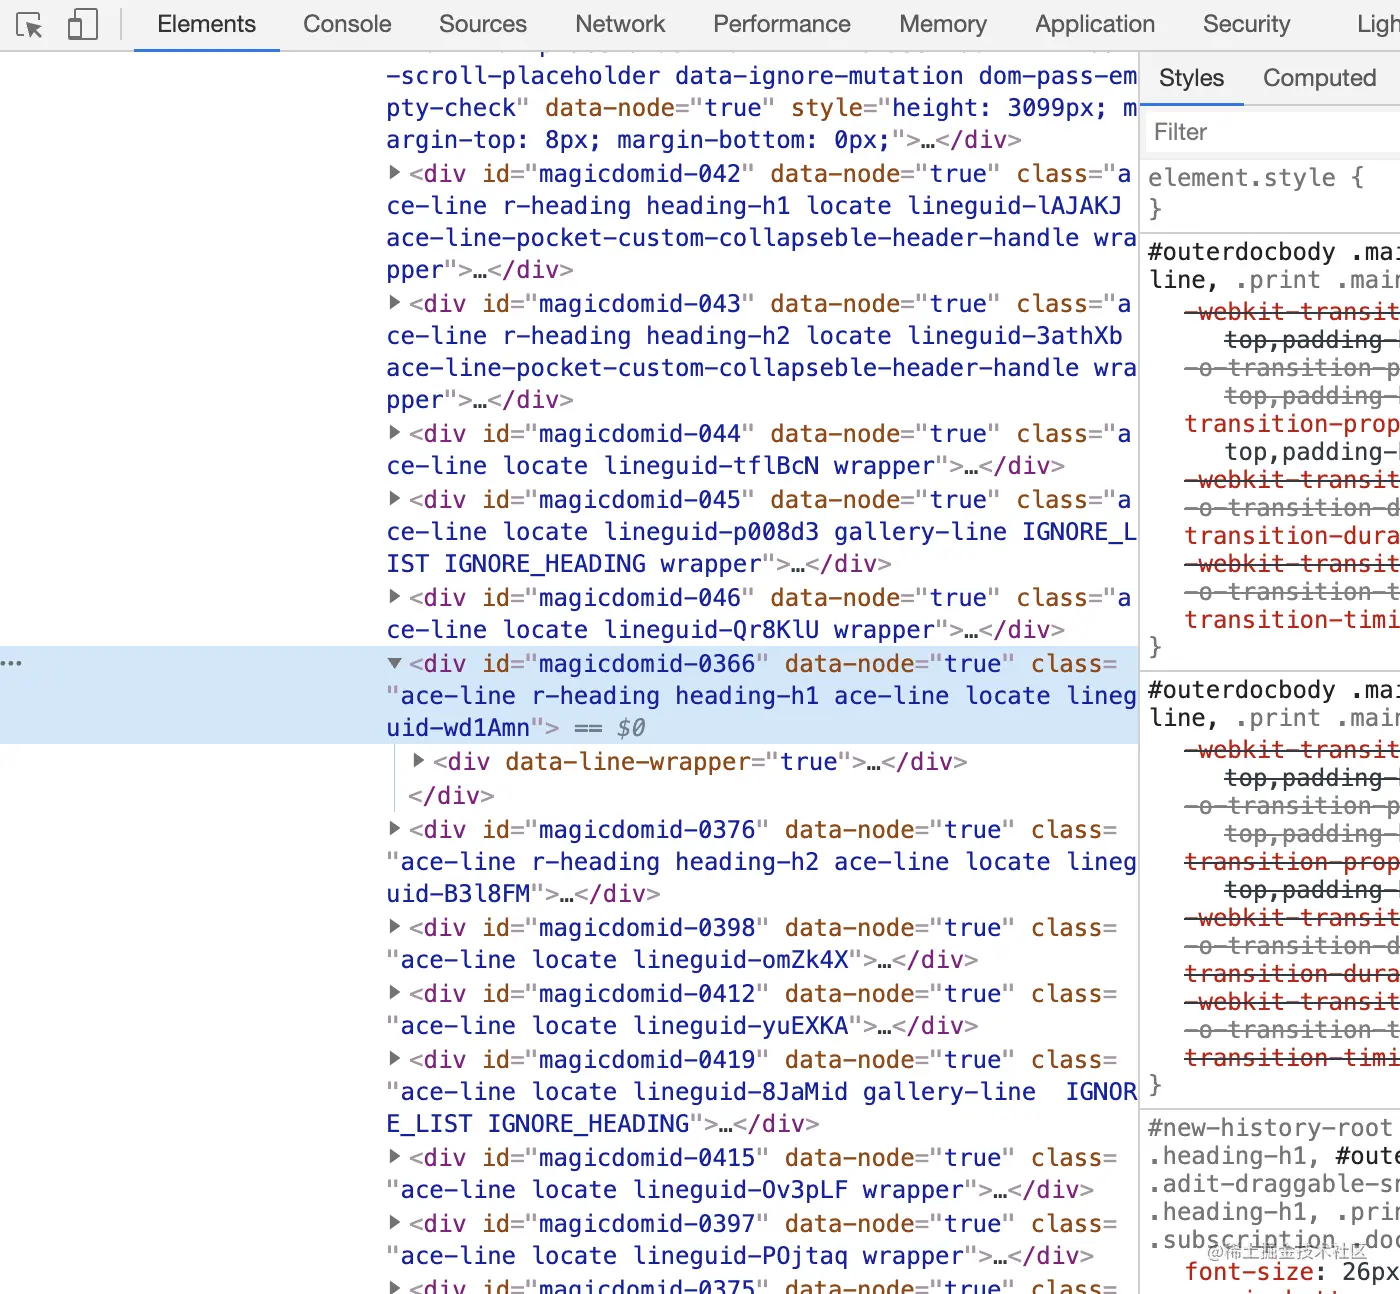Switch to the Computed pane tab

1320,78
